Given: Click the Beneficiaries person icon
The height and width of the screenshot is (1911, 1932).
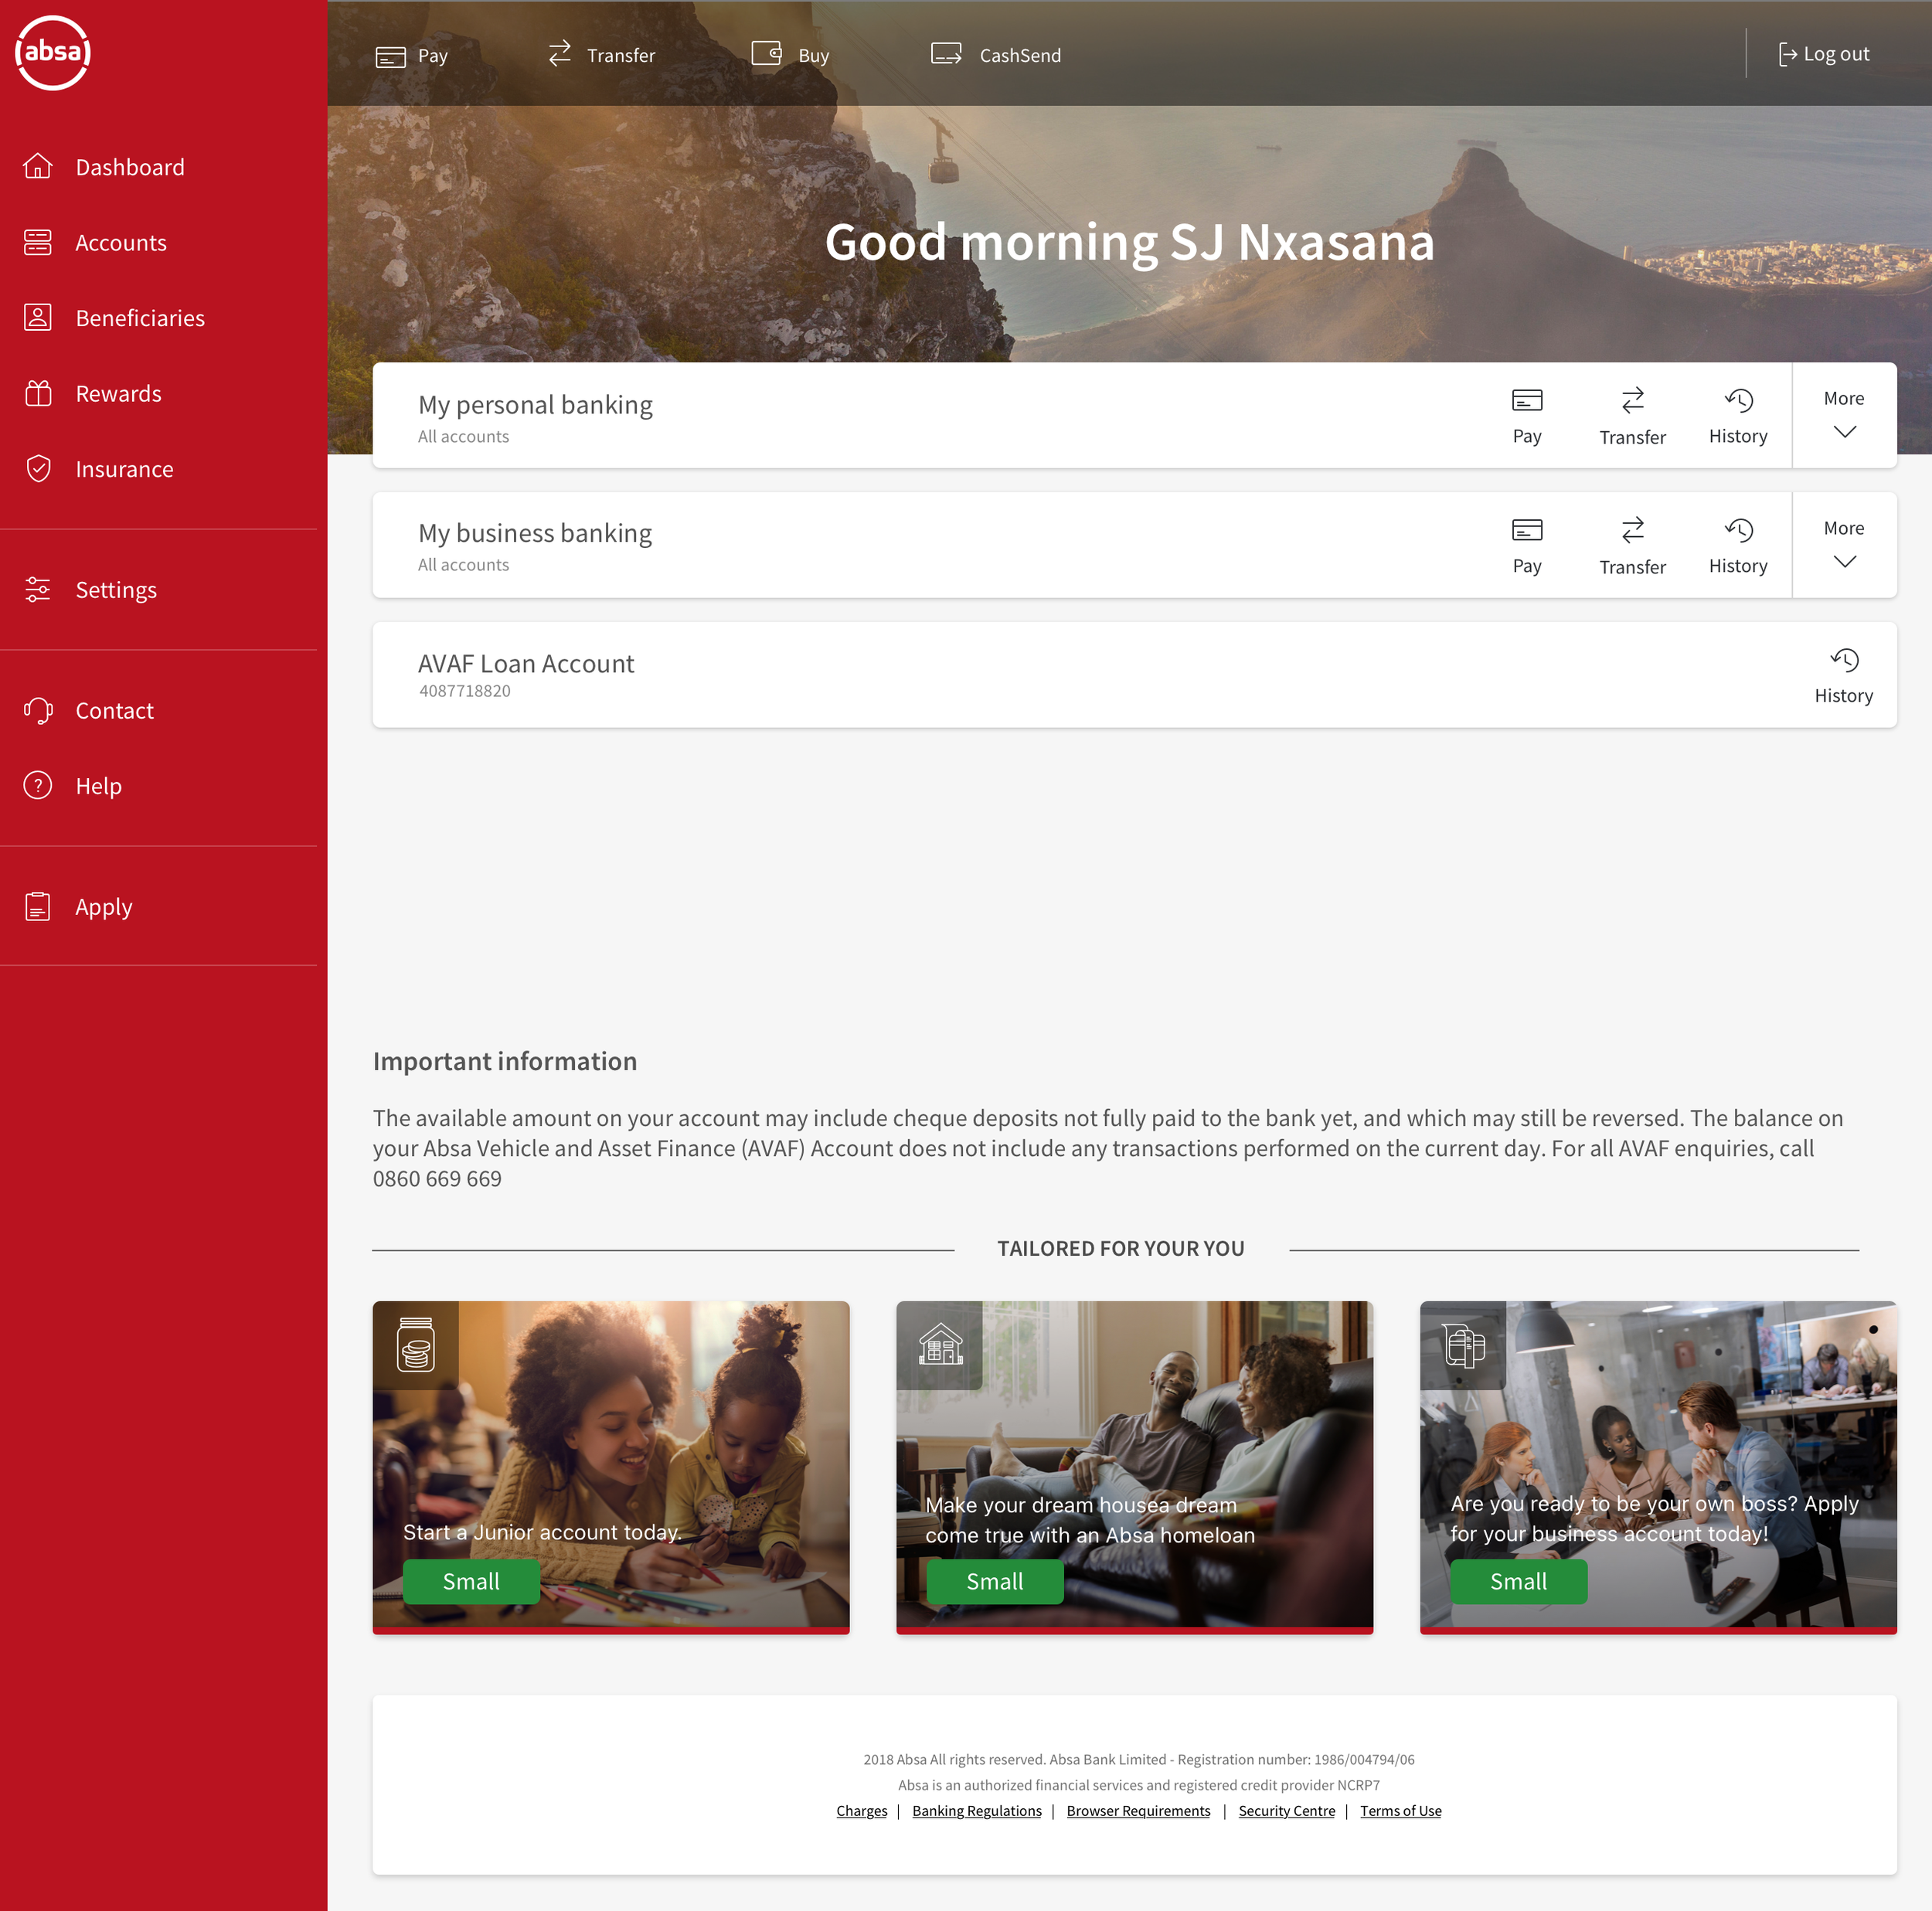Looking at the screenshot, I should coord(38,317).
